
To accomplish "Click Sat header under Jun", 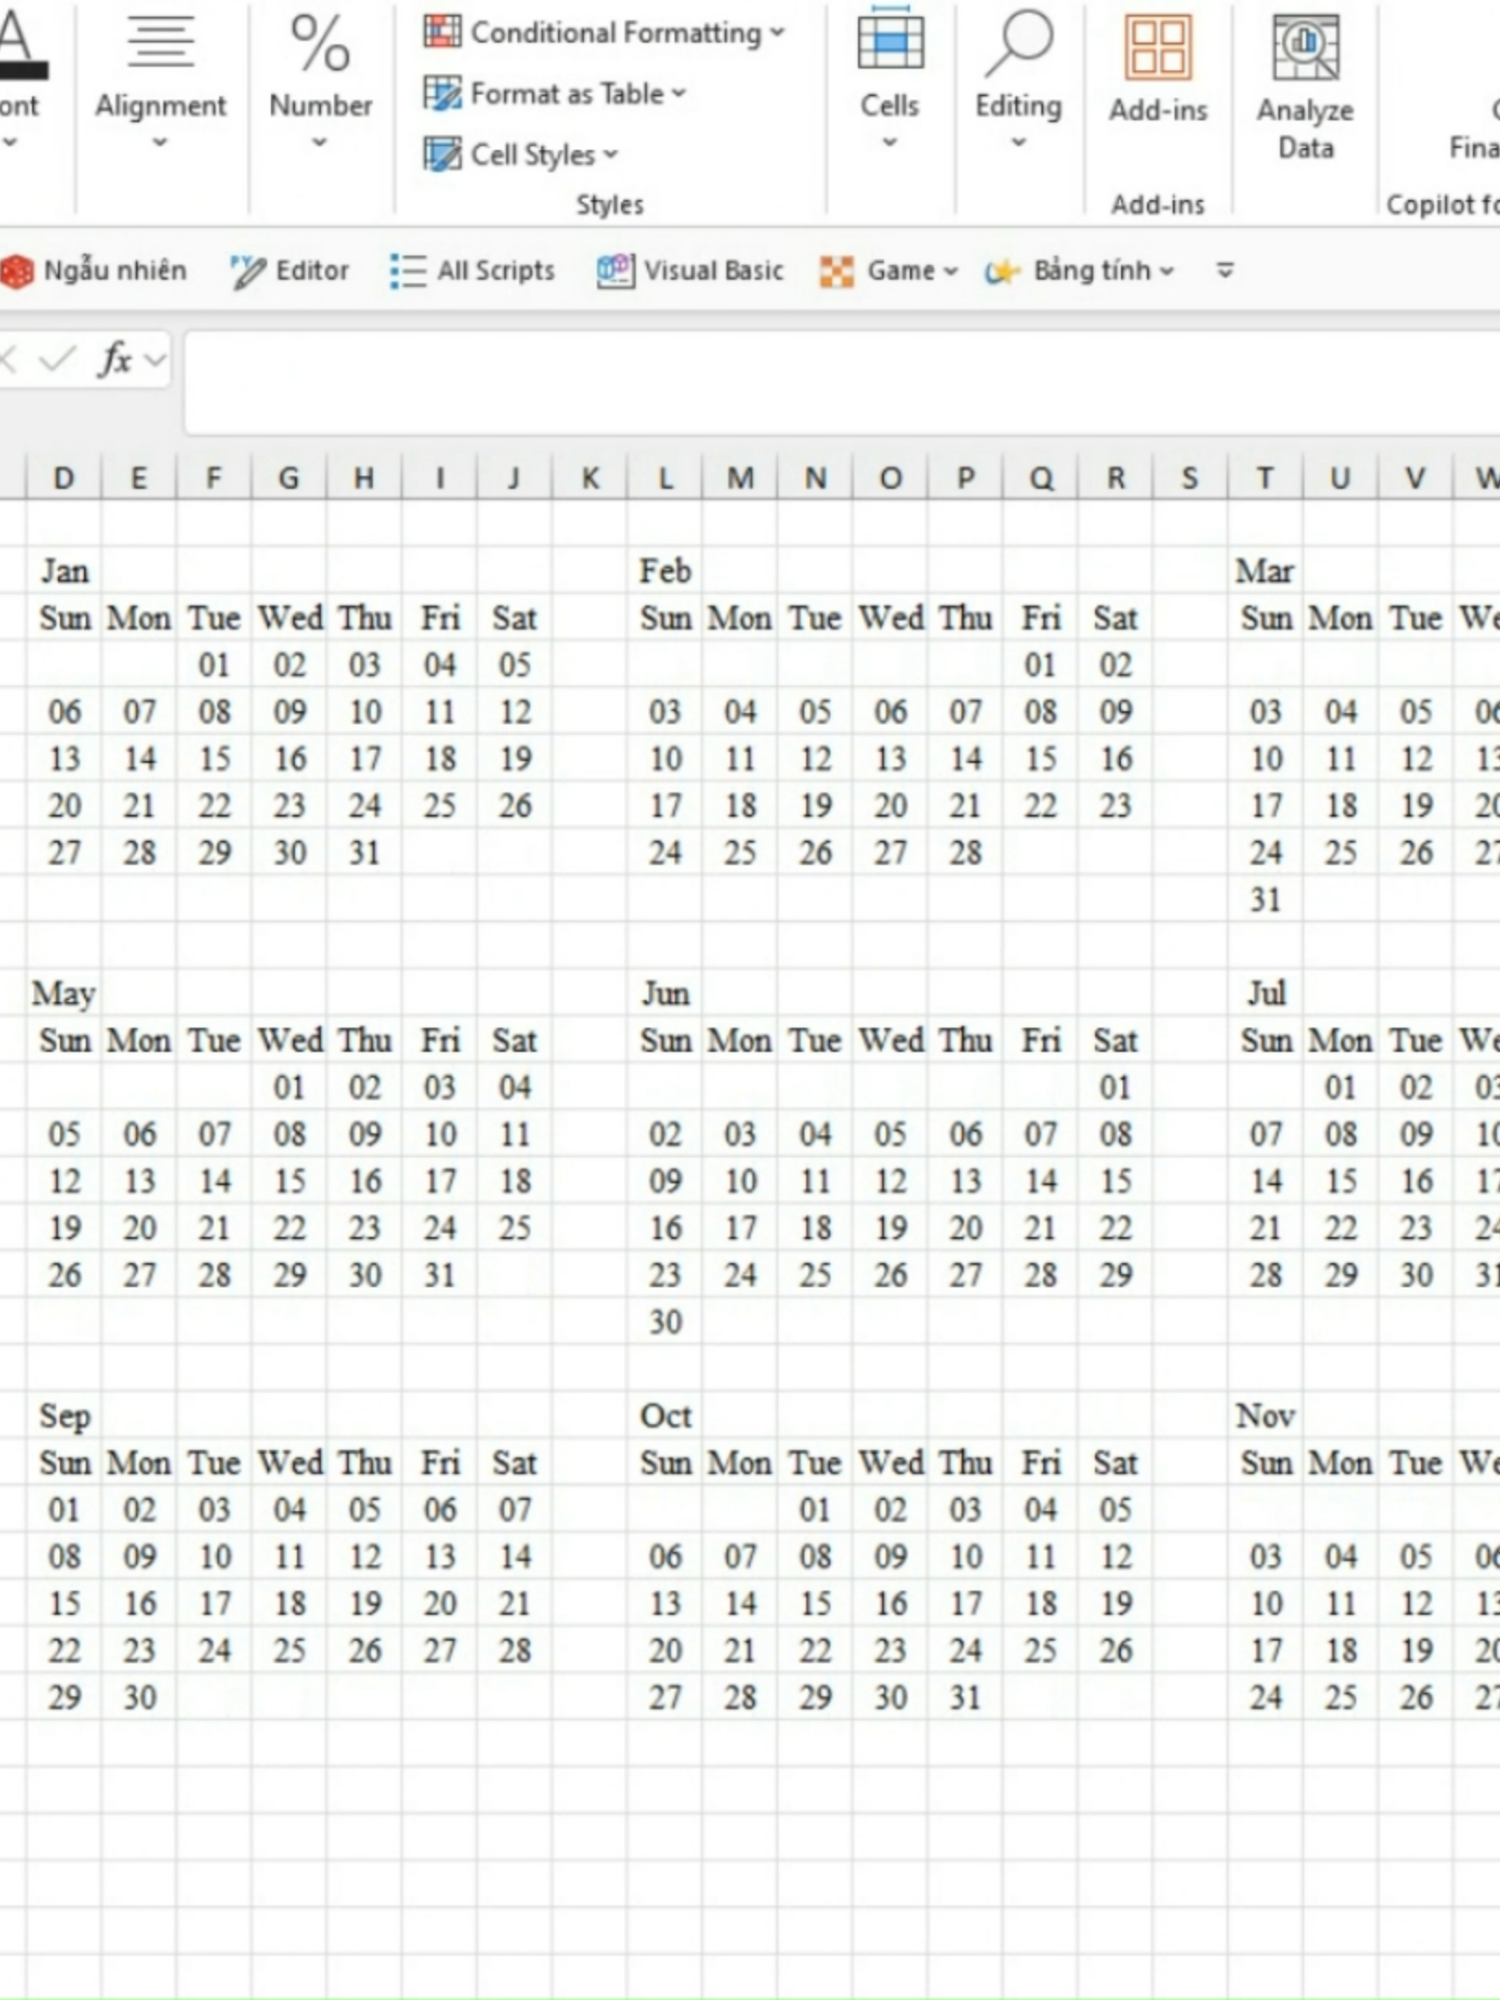I will pos(1115,1041).
